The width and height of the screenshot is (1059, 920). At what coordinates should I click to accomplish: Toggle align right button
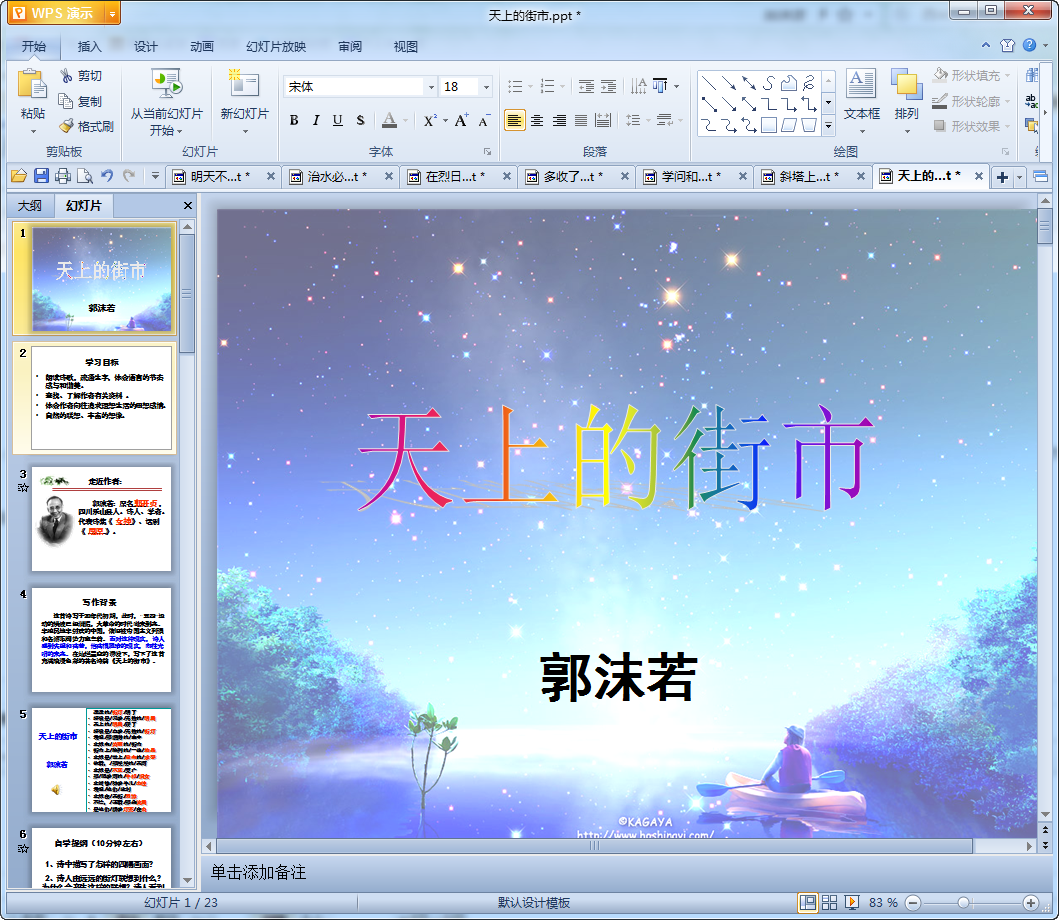point(559,120)
